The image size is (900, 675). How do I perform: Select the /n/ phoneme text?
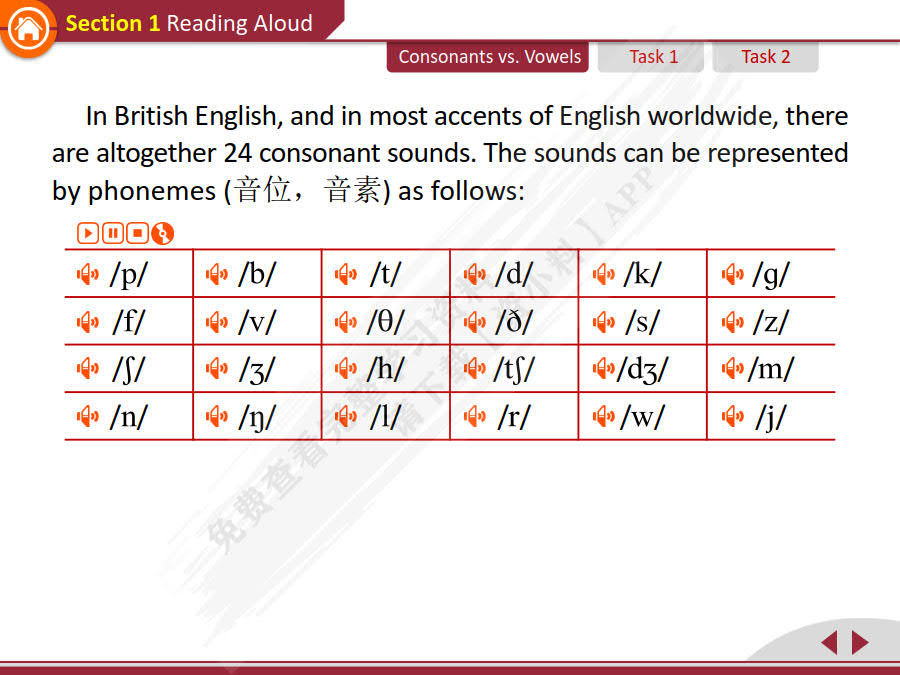129,417
